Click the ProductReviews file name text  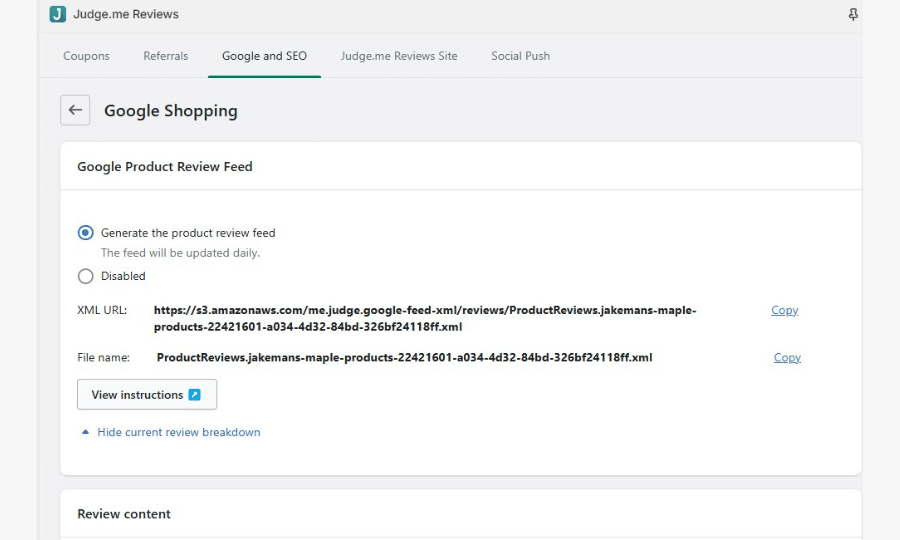[404, 357]
